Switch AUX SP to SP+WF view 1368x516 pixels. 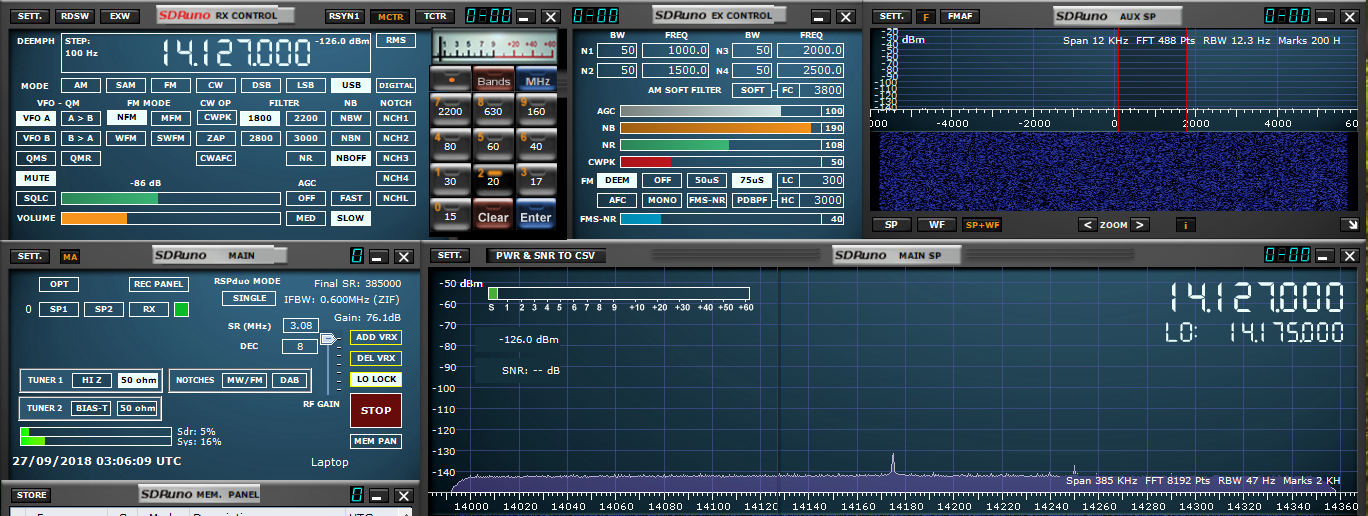pyautogui.click(x=982, y=225)
